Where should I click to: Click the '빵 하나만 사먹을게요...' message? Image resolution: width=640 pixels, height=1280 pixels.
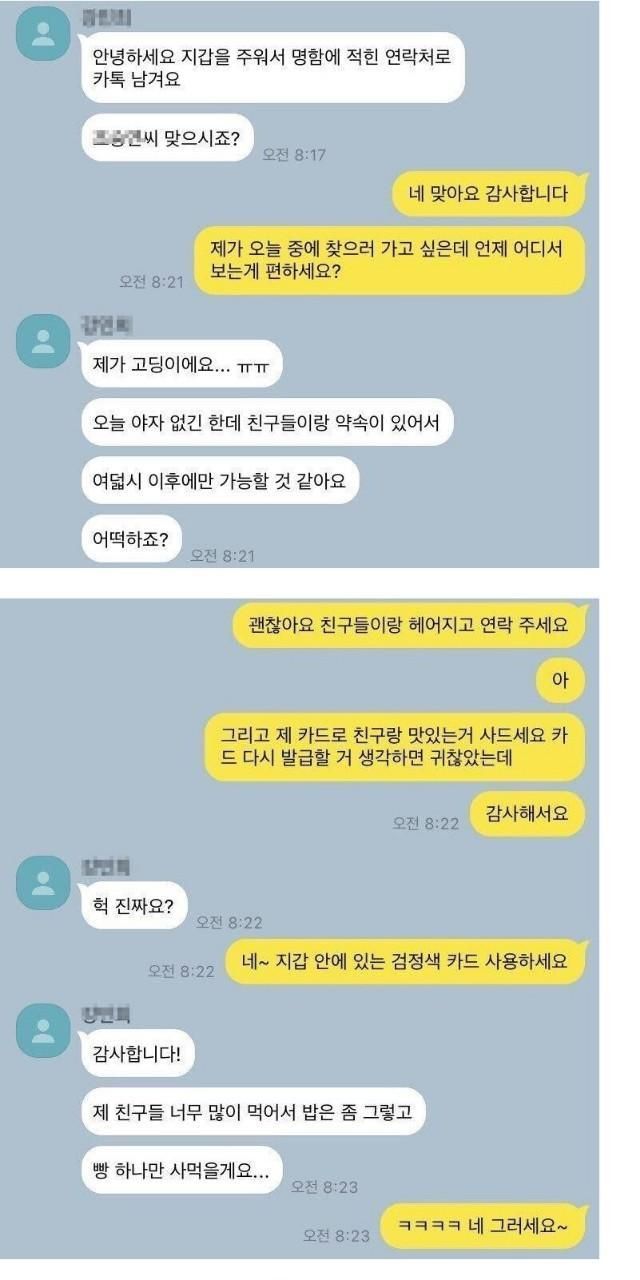tap(181, 1168)
